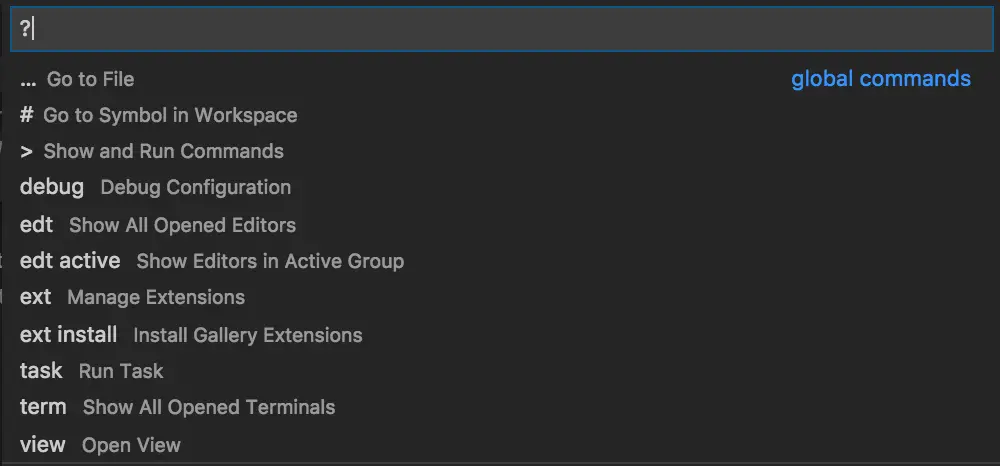1000x466 pixels.
Task: Click the "term" prefix keyword
Action: (x=43, y=407)
